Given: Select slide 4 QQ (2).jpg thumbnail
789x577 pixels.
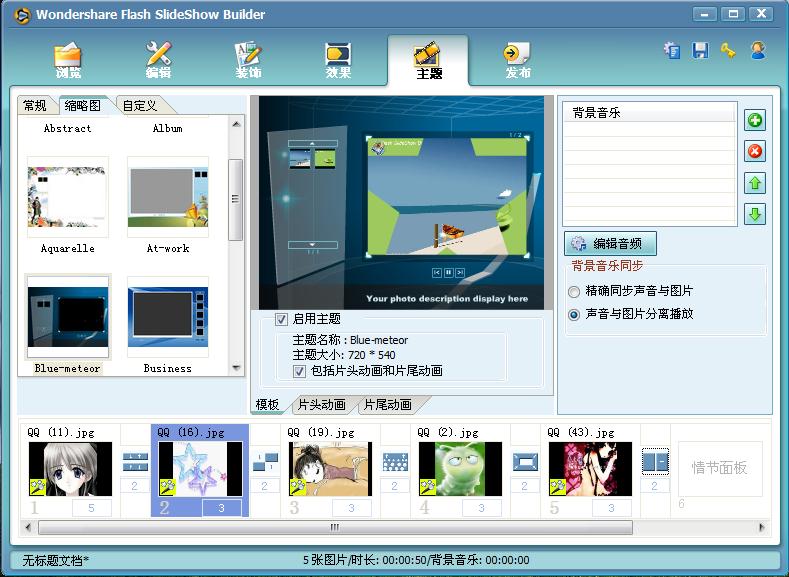Looking at the screenshot, I should pyautogui.click(x=460, y=469).
